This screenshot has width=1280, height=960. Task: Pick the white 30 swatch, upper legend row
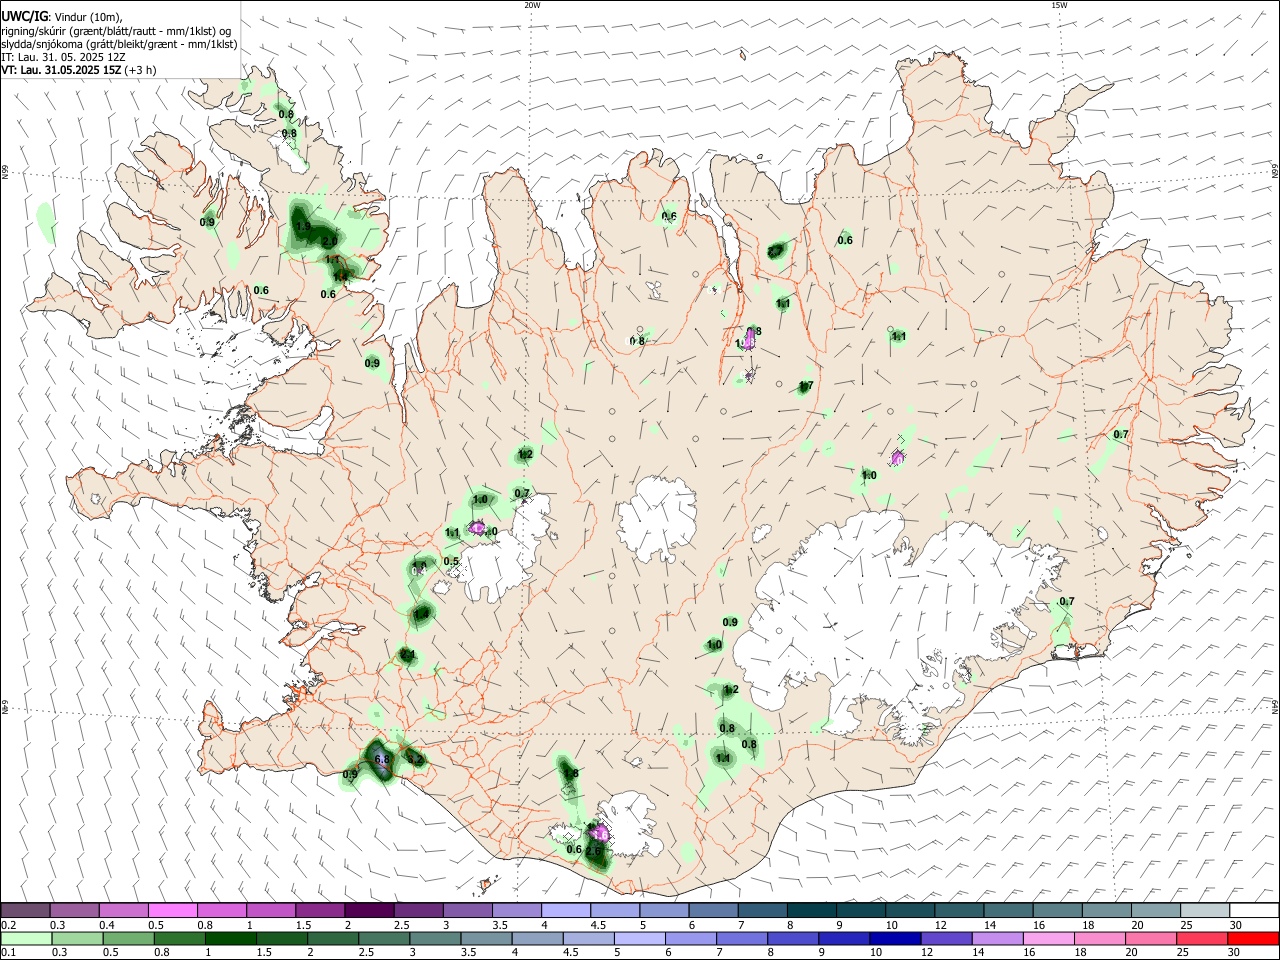click(x=1253, y=911)
